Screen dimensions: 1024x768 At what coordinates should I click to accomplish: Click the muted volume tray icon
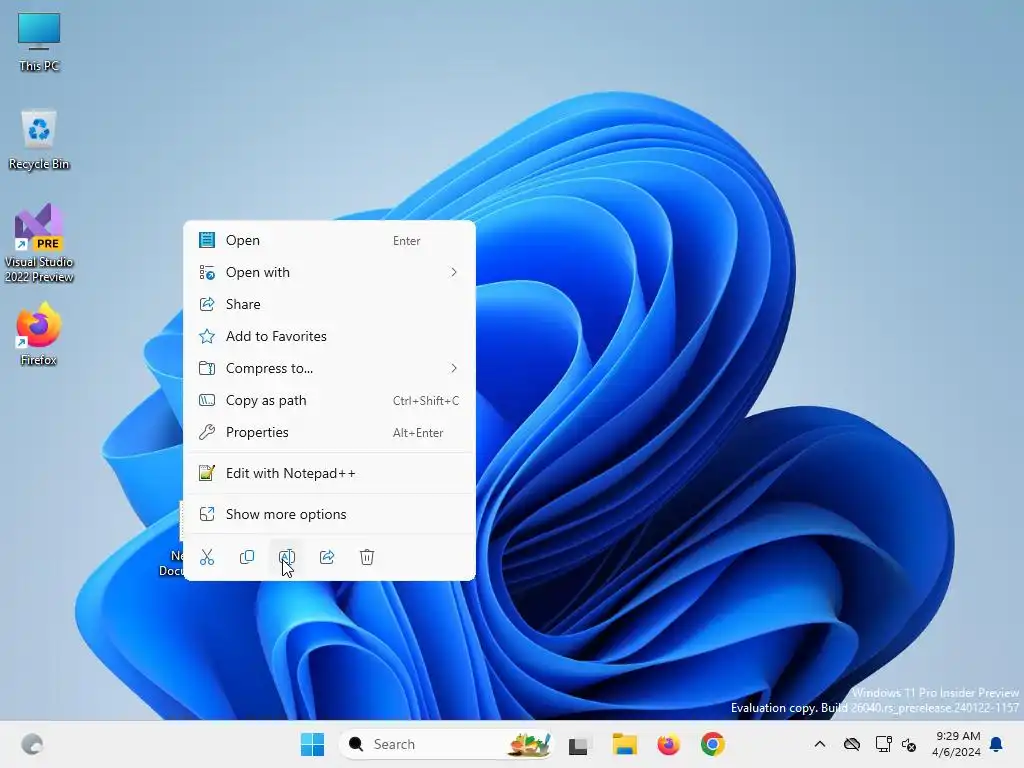[908, 744]
